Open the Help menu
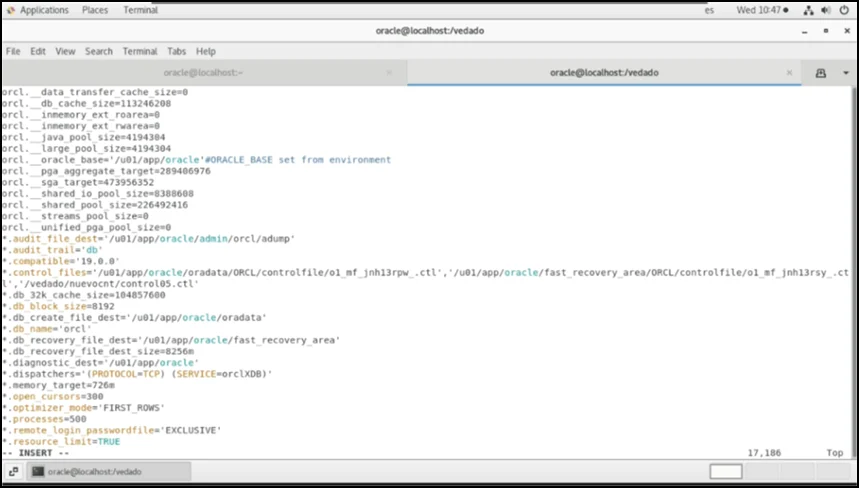The width and height of the screenshot is (859, 488). 206,51
